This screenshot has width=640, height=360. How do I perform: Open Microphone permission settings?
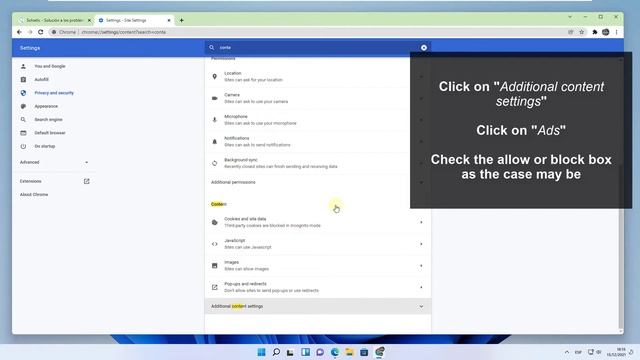pos(318,120)
